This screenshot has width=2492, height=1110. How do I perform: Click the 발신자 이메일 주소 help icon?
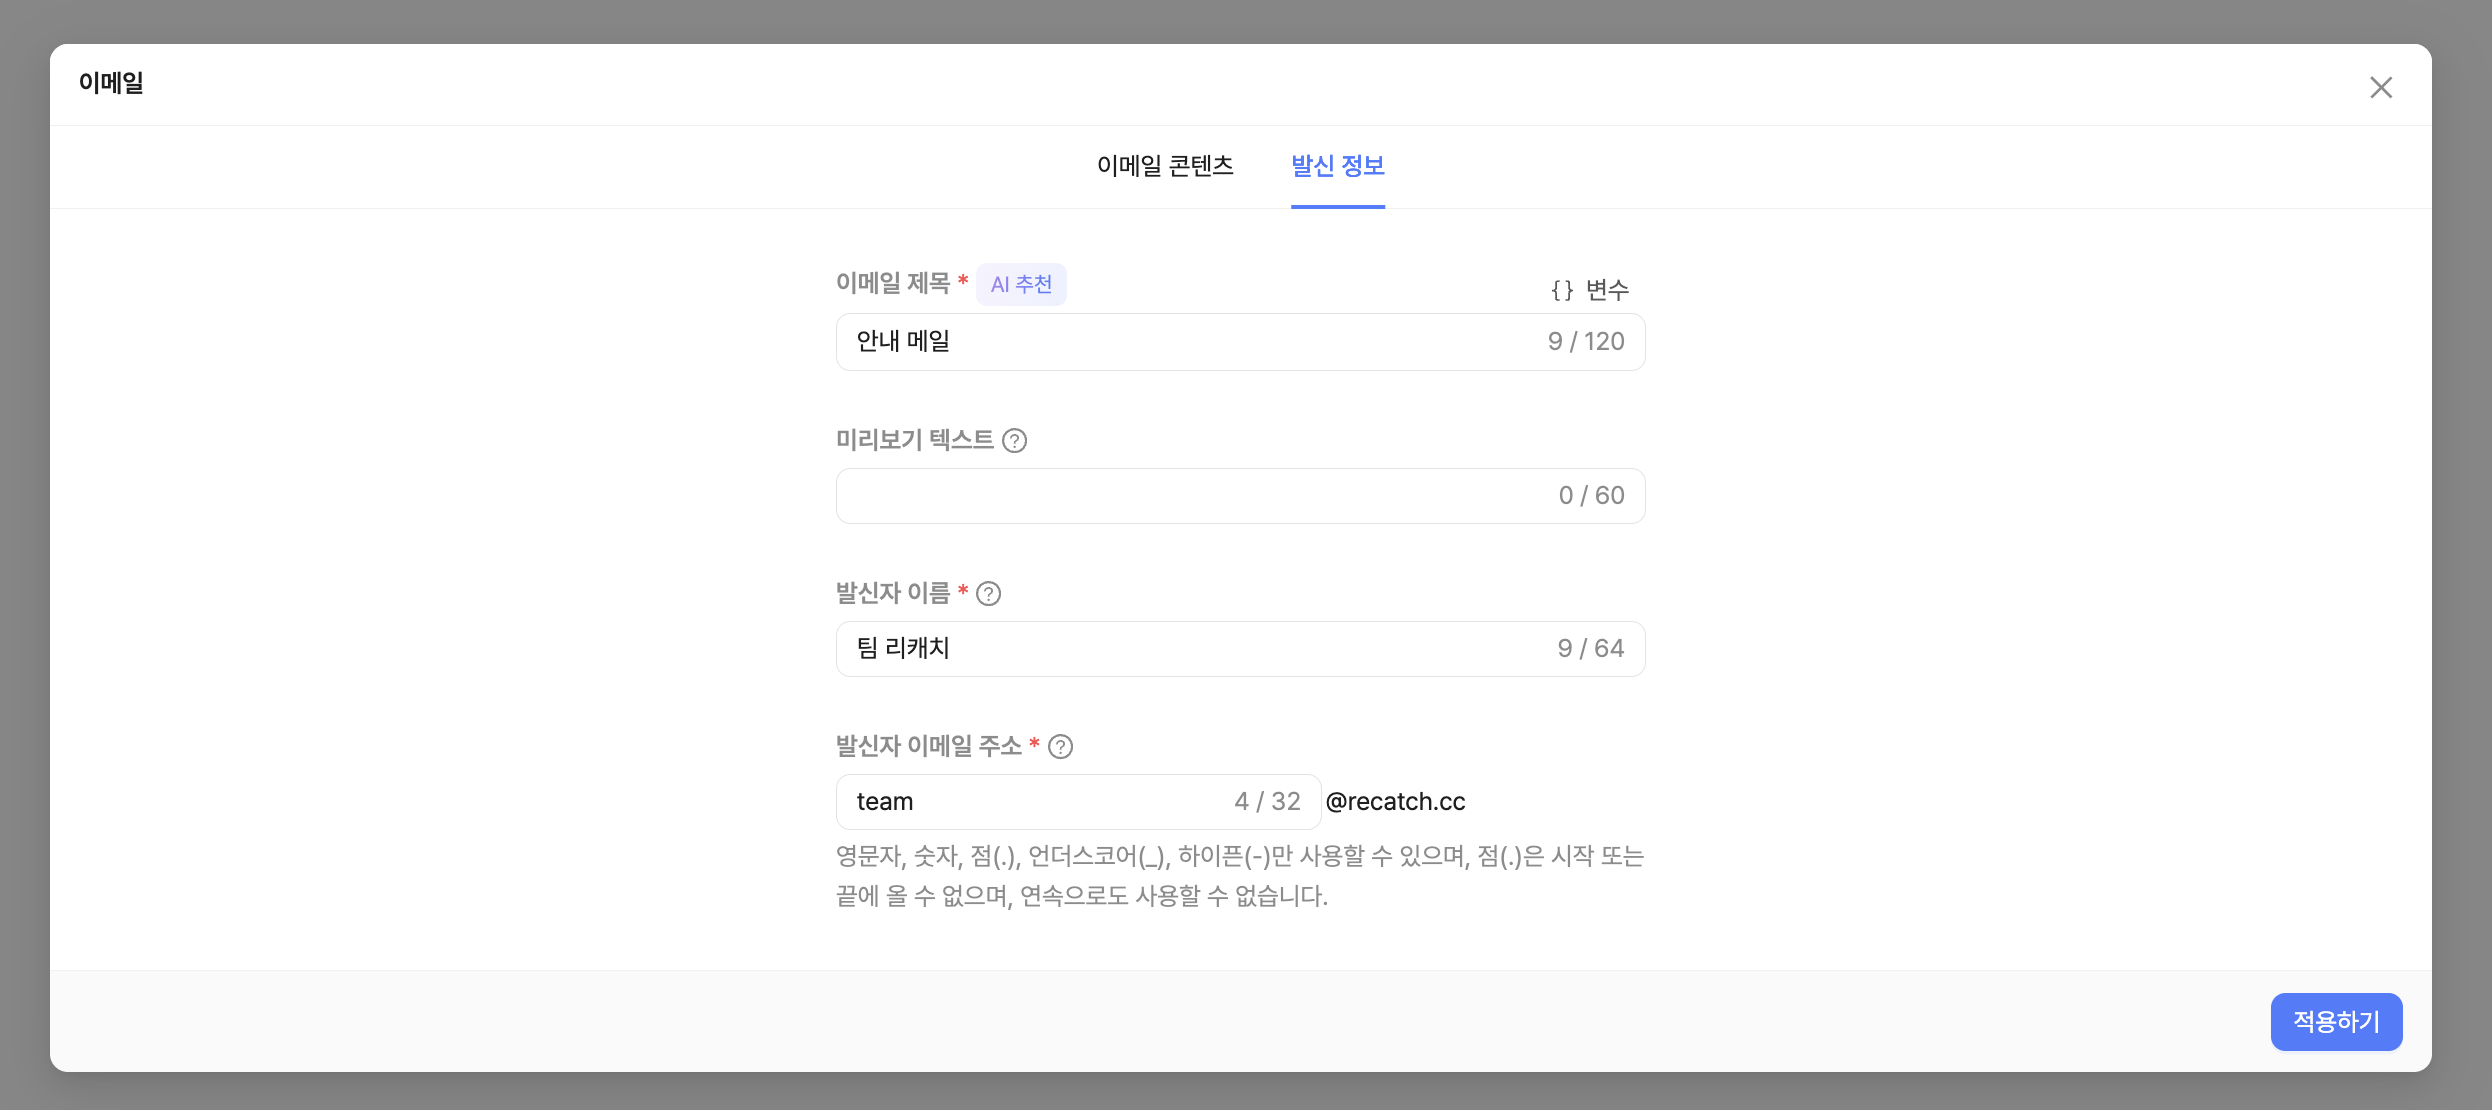tap(1060, 747)
